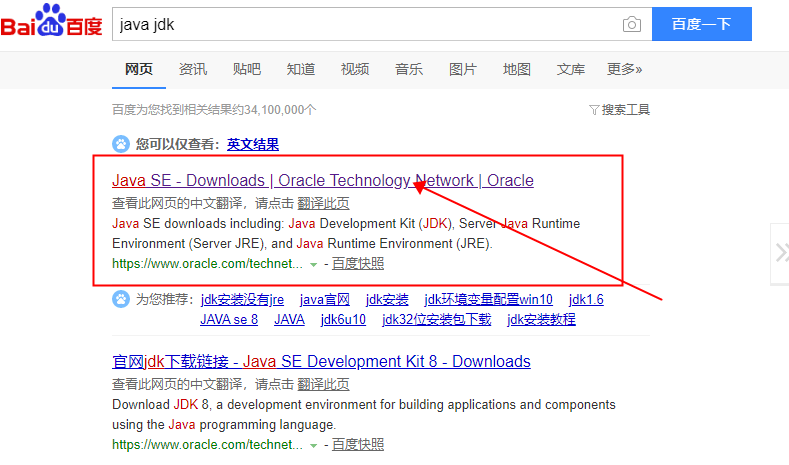Open the 英文结果 link
The image size is (789, 465).
pos(253,144)
